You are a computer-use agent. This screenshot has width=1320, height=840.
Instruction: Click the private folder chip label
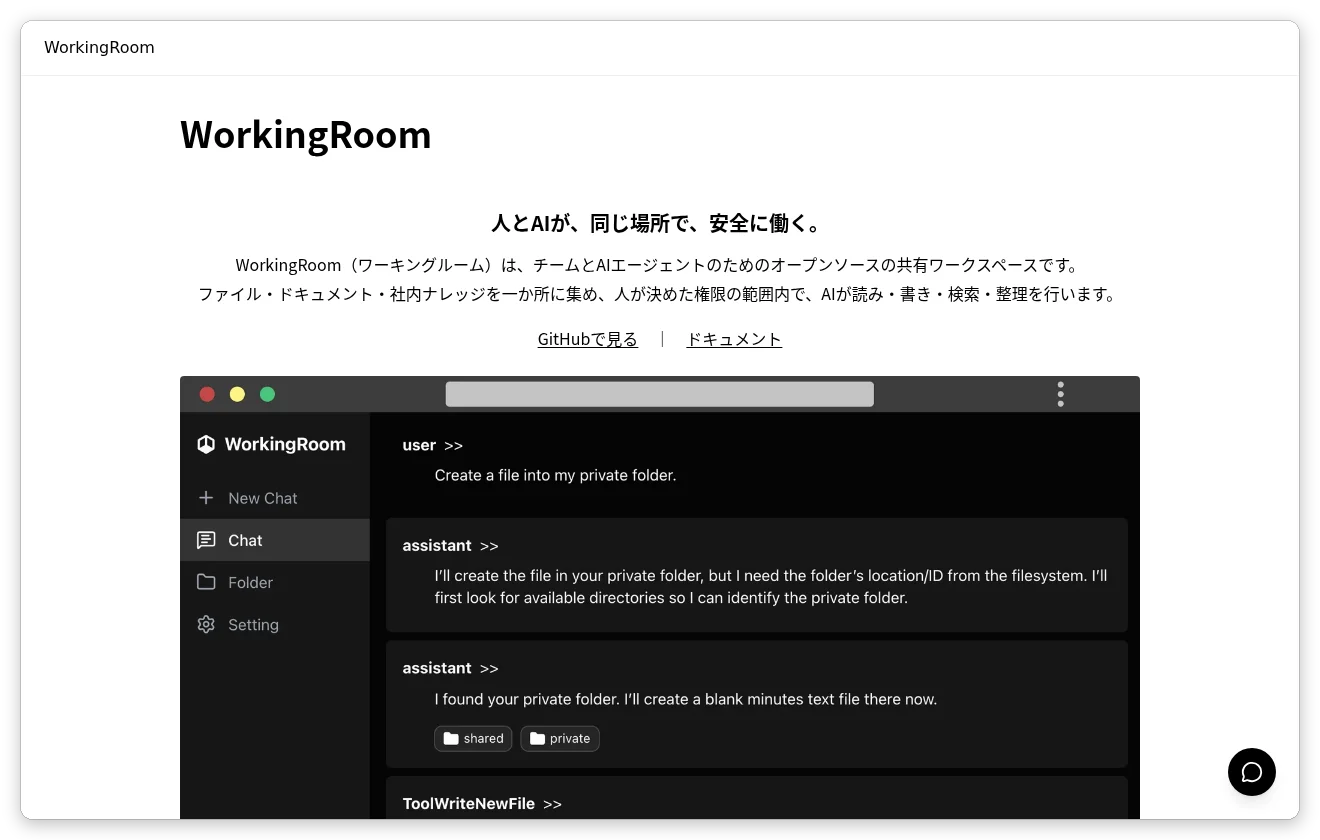tap(570, 738)
